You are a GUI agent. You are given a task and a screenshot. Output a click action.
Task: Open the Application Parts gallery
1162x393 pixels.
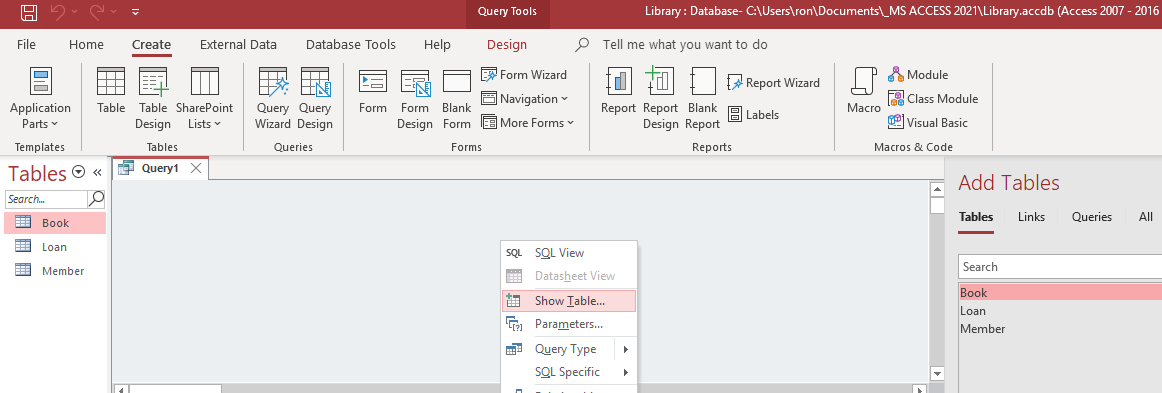point(40,99)
